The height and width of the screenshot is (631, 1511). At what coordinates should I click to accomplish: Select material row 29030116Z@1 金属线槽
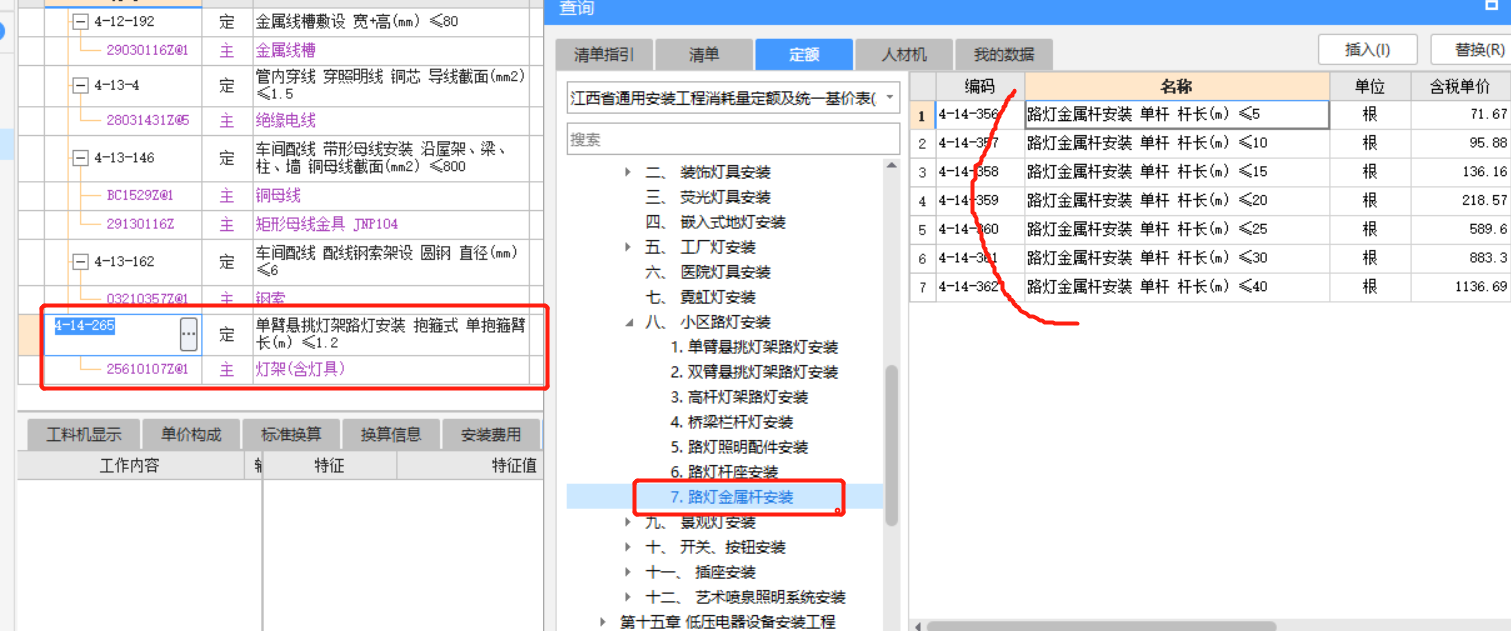click(x=283, y=50)
